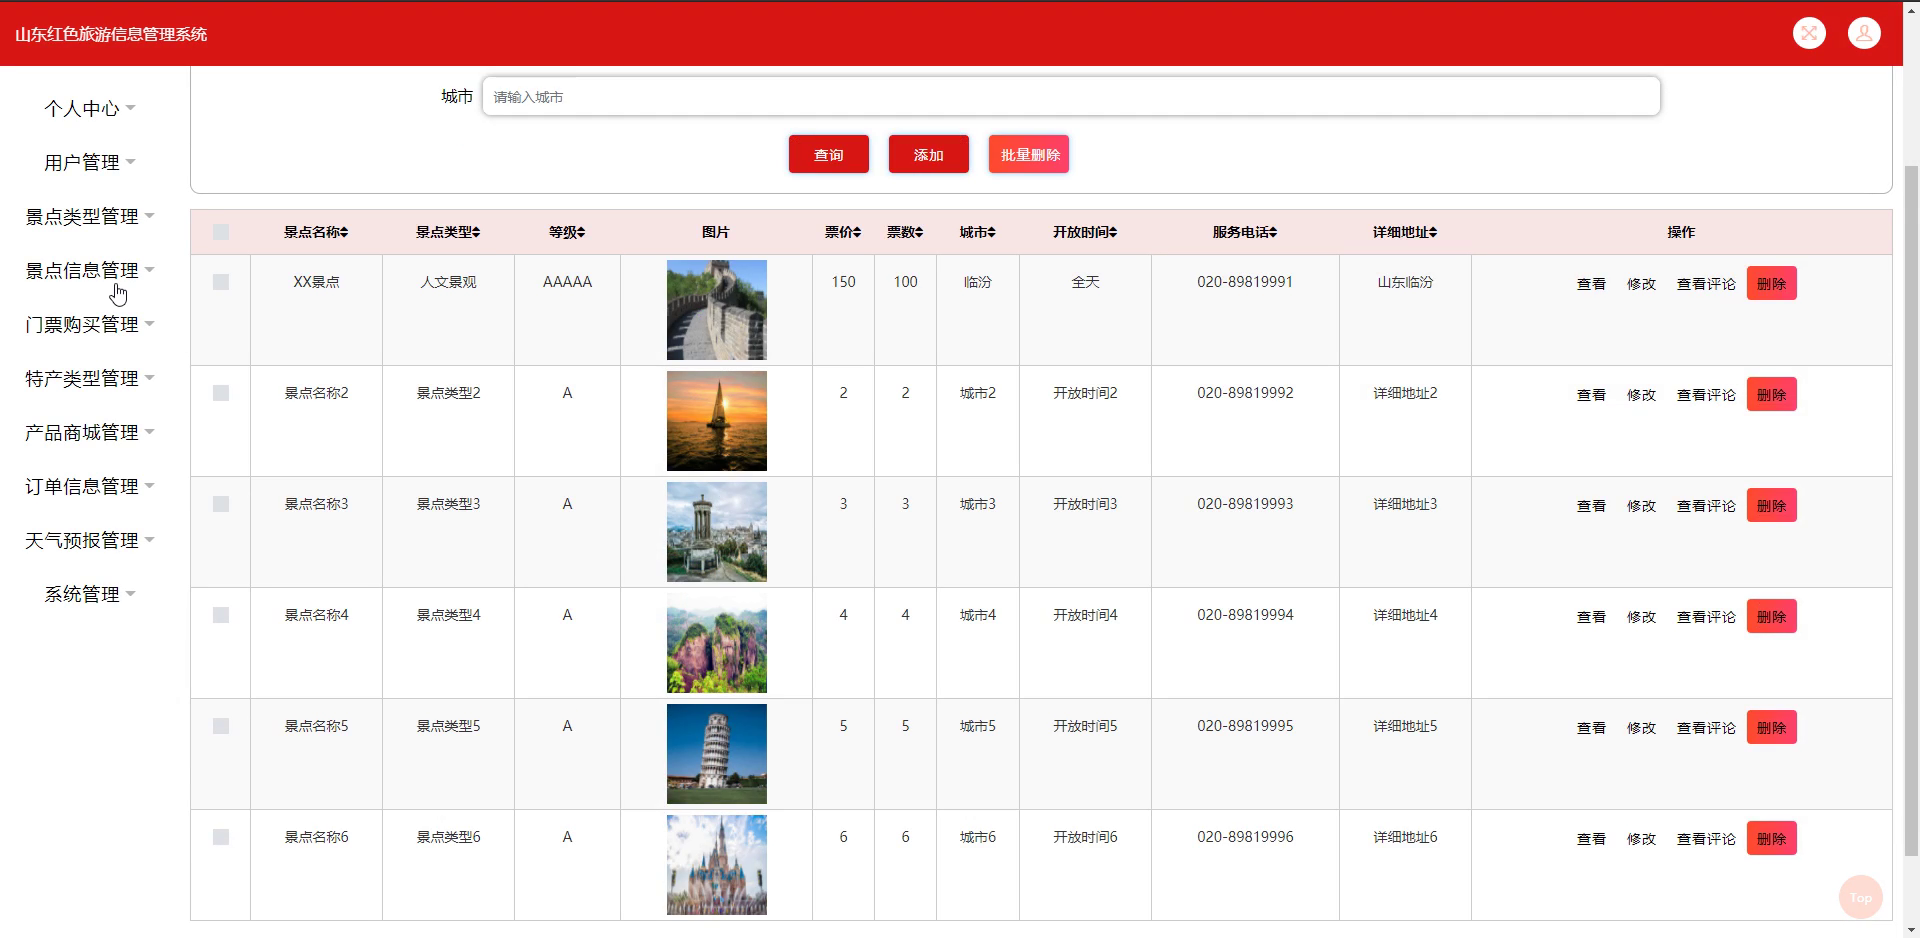Delete the 景点名称3 row
1920x938 pixels.
pos(1771,505)
